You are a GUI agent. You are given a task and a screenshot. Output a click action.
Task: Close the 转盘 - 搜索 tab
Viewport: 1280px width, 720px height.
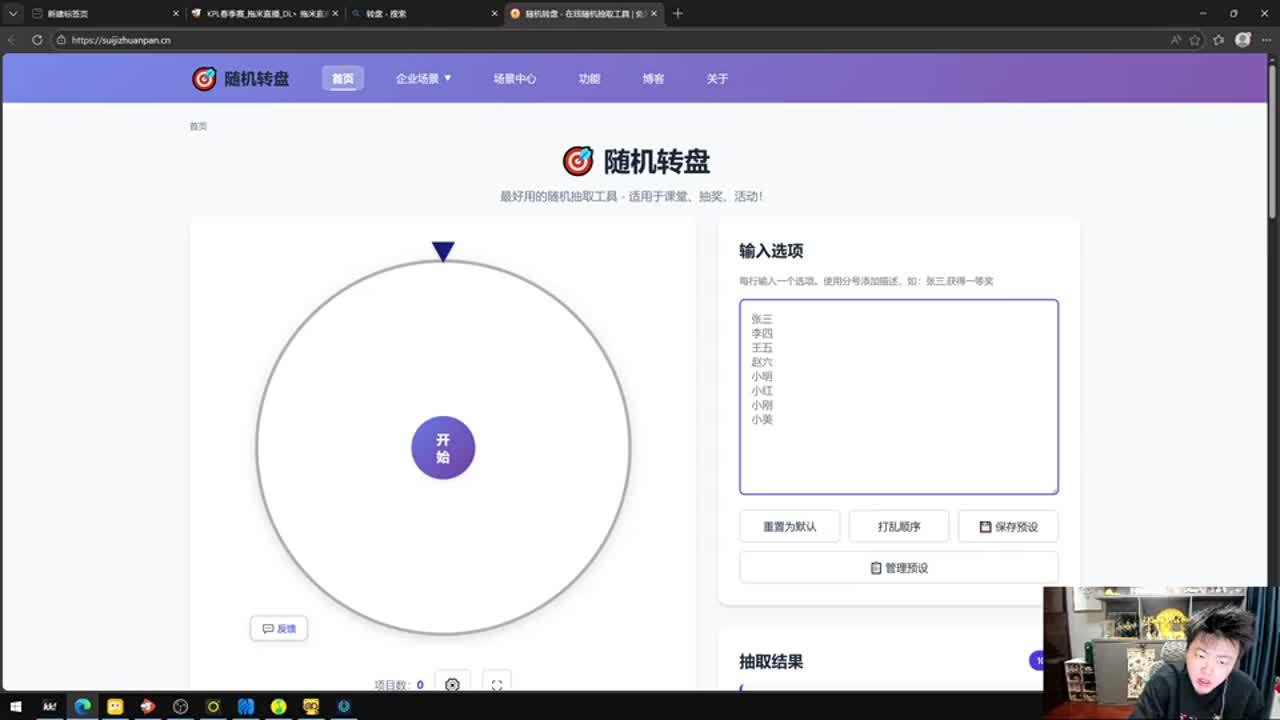coord(495,13)
